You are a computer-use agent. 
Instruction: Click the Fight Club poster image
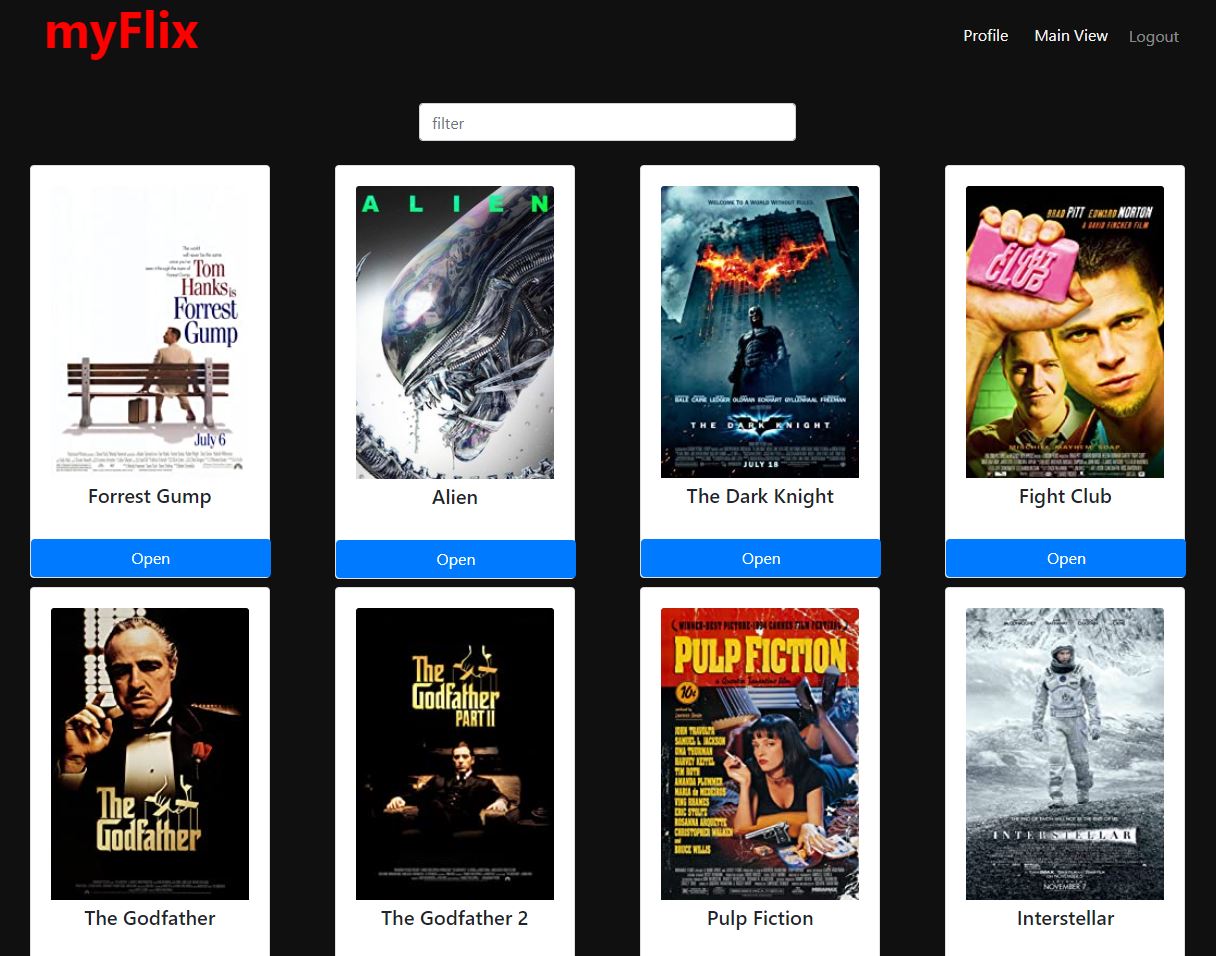(1065, 331)
